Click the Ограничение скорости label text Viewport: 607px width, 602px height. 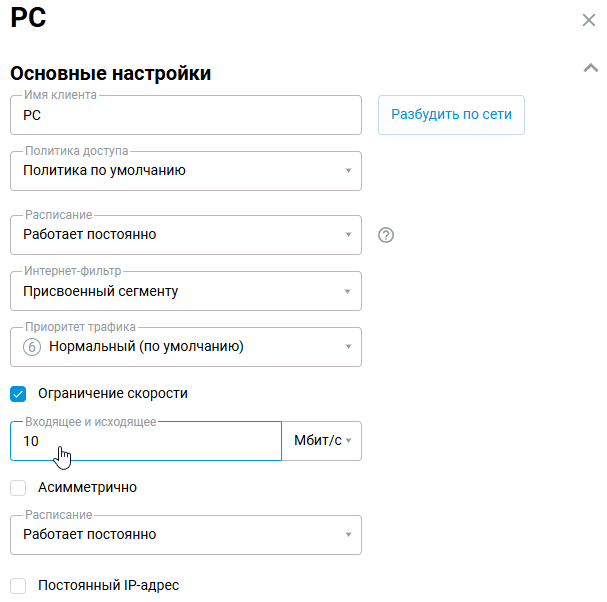coord(112,394)
